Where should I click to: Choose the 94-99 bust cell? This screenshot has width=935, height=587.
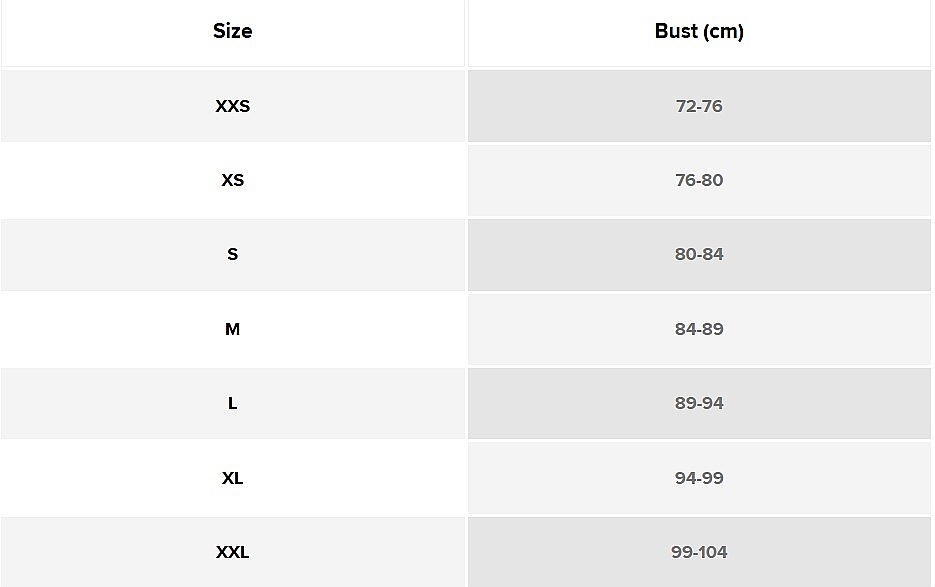699,478
